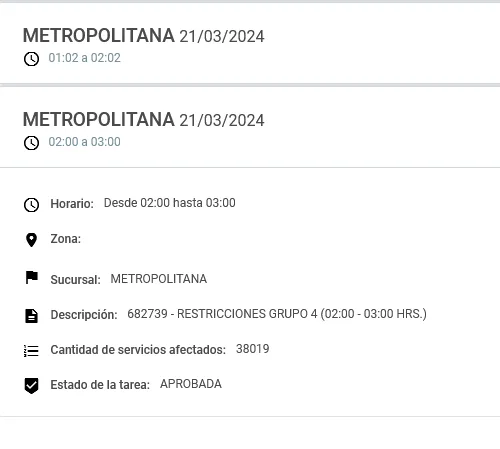Viewport: 500px width, 449px height.
Task: Click the 01:02 a 02:02 time range
Action: coord(84,58)
